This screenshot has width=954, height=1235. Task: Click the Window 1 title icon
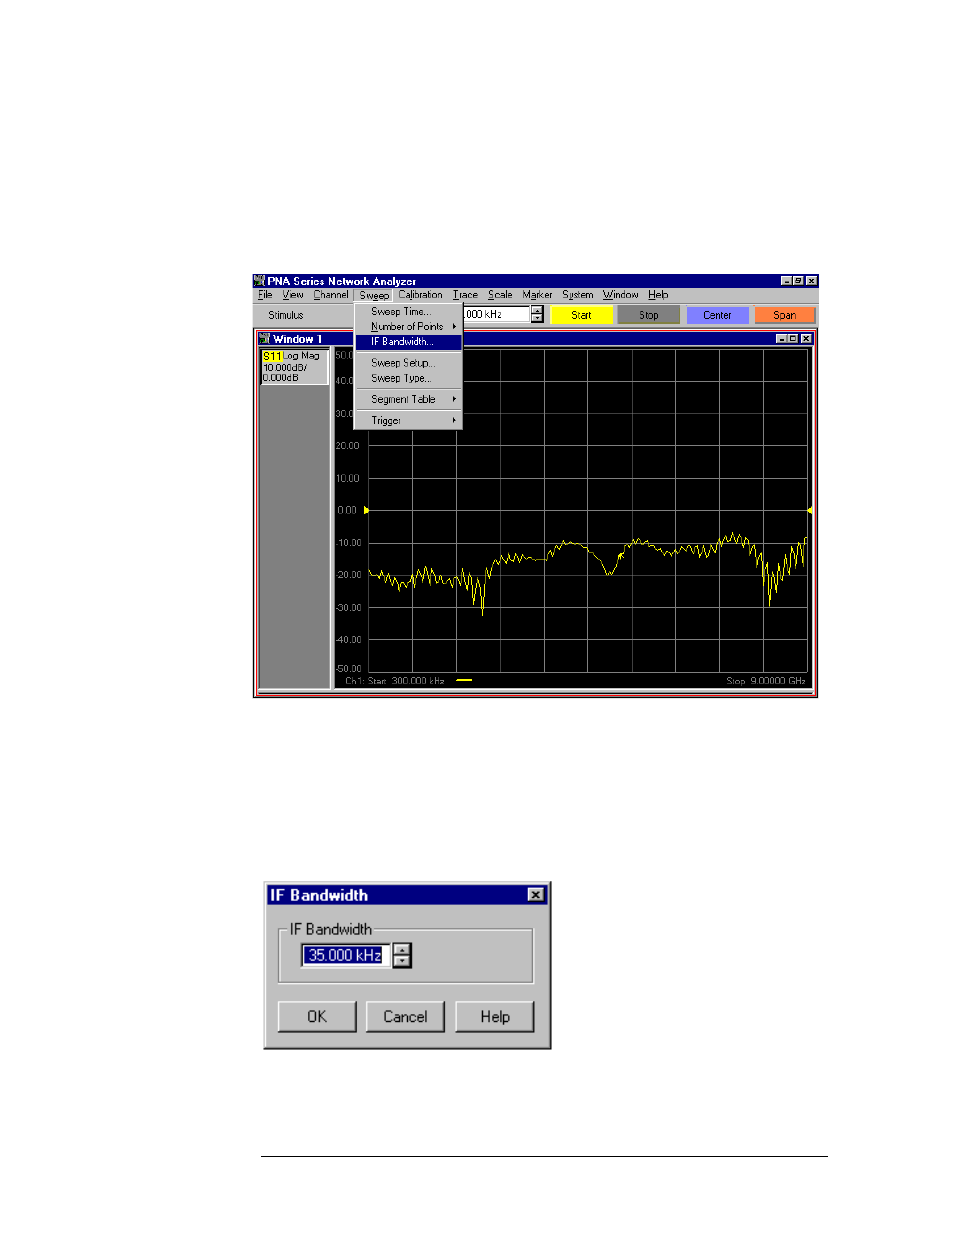coord(265,339)
